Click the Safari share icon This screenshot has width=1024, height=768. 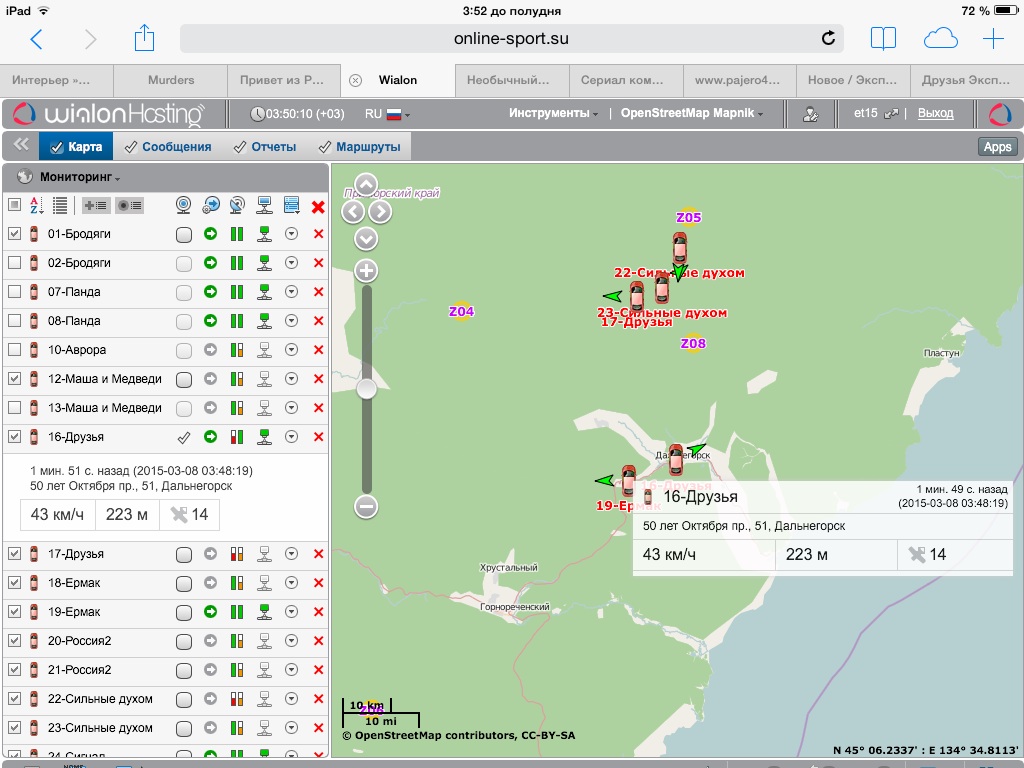[145, 39]
